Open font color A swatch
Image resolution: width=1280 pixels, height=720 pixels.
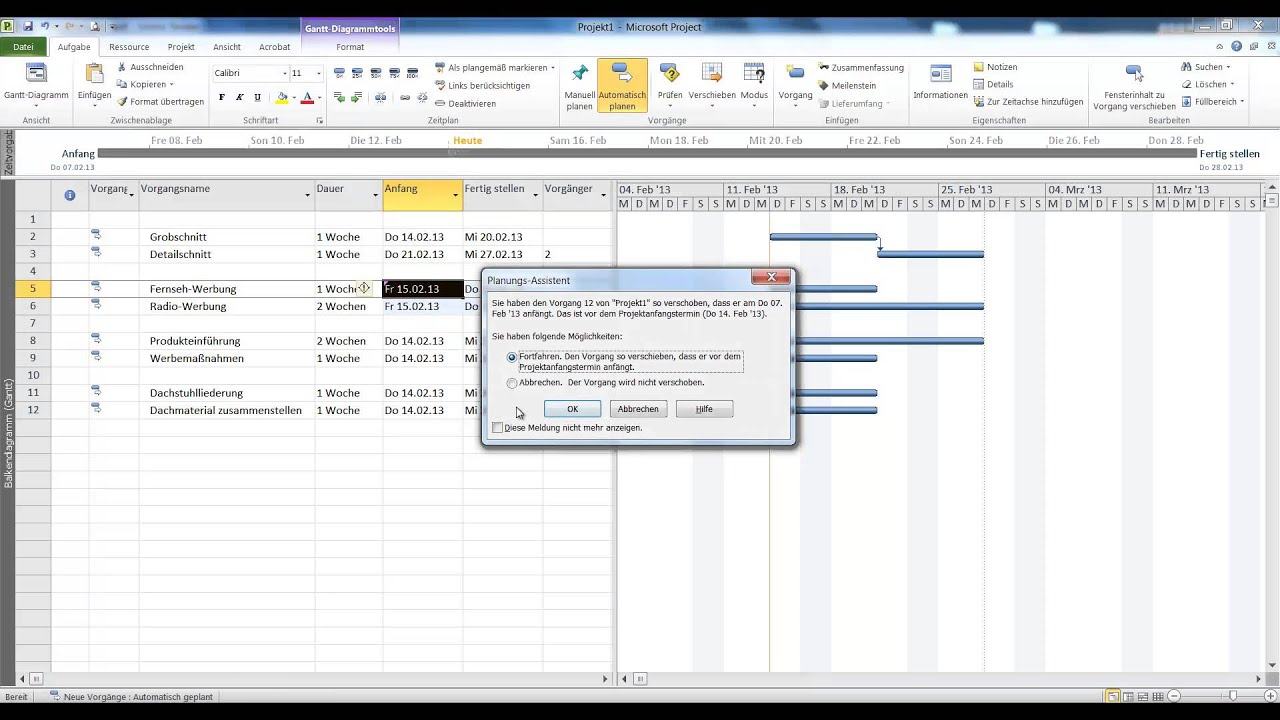307,97
